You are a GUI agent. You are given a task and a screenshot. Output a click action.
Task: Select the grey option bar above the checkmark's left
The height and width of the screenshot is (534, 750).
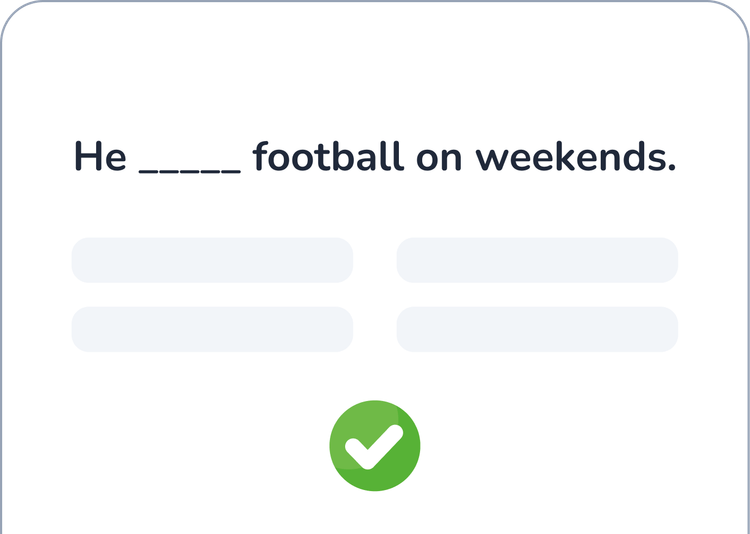(x=212, y=329)
